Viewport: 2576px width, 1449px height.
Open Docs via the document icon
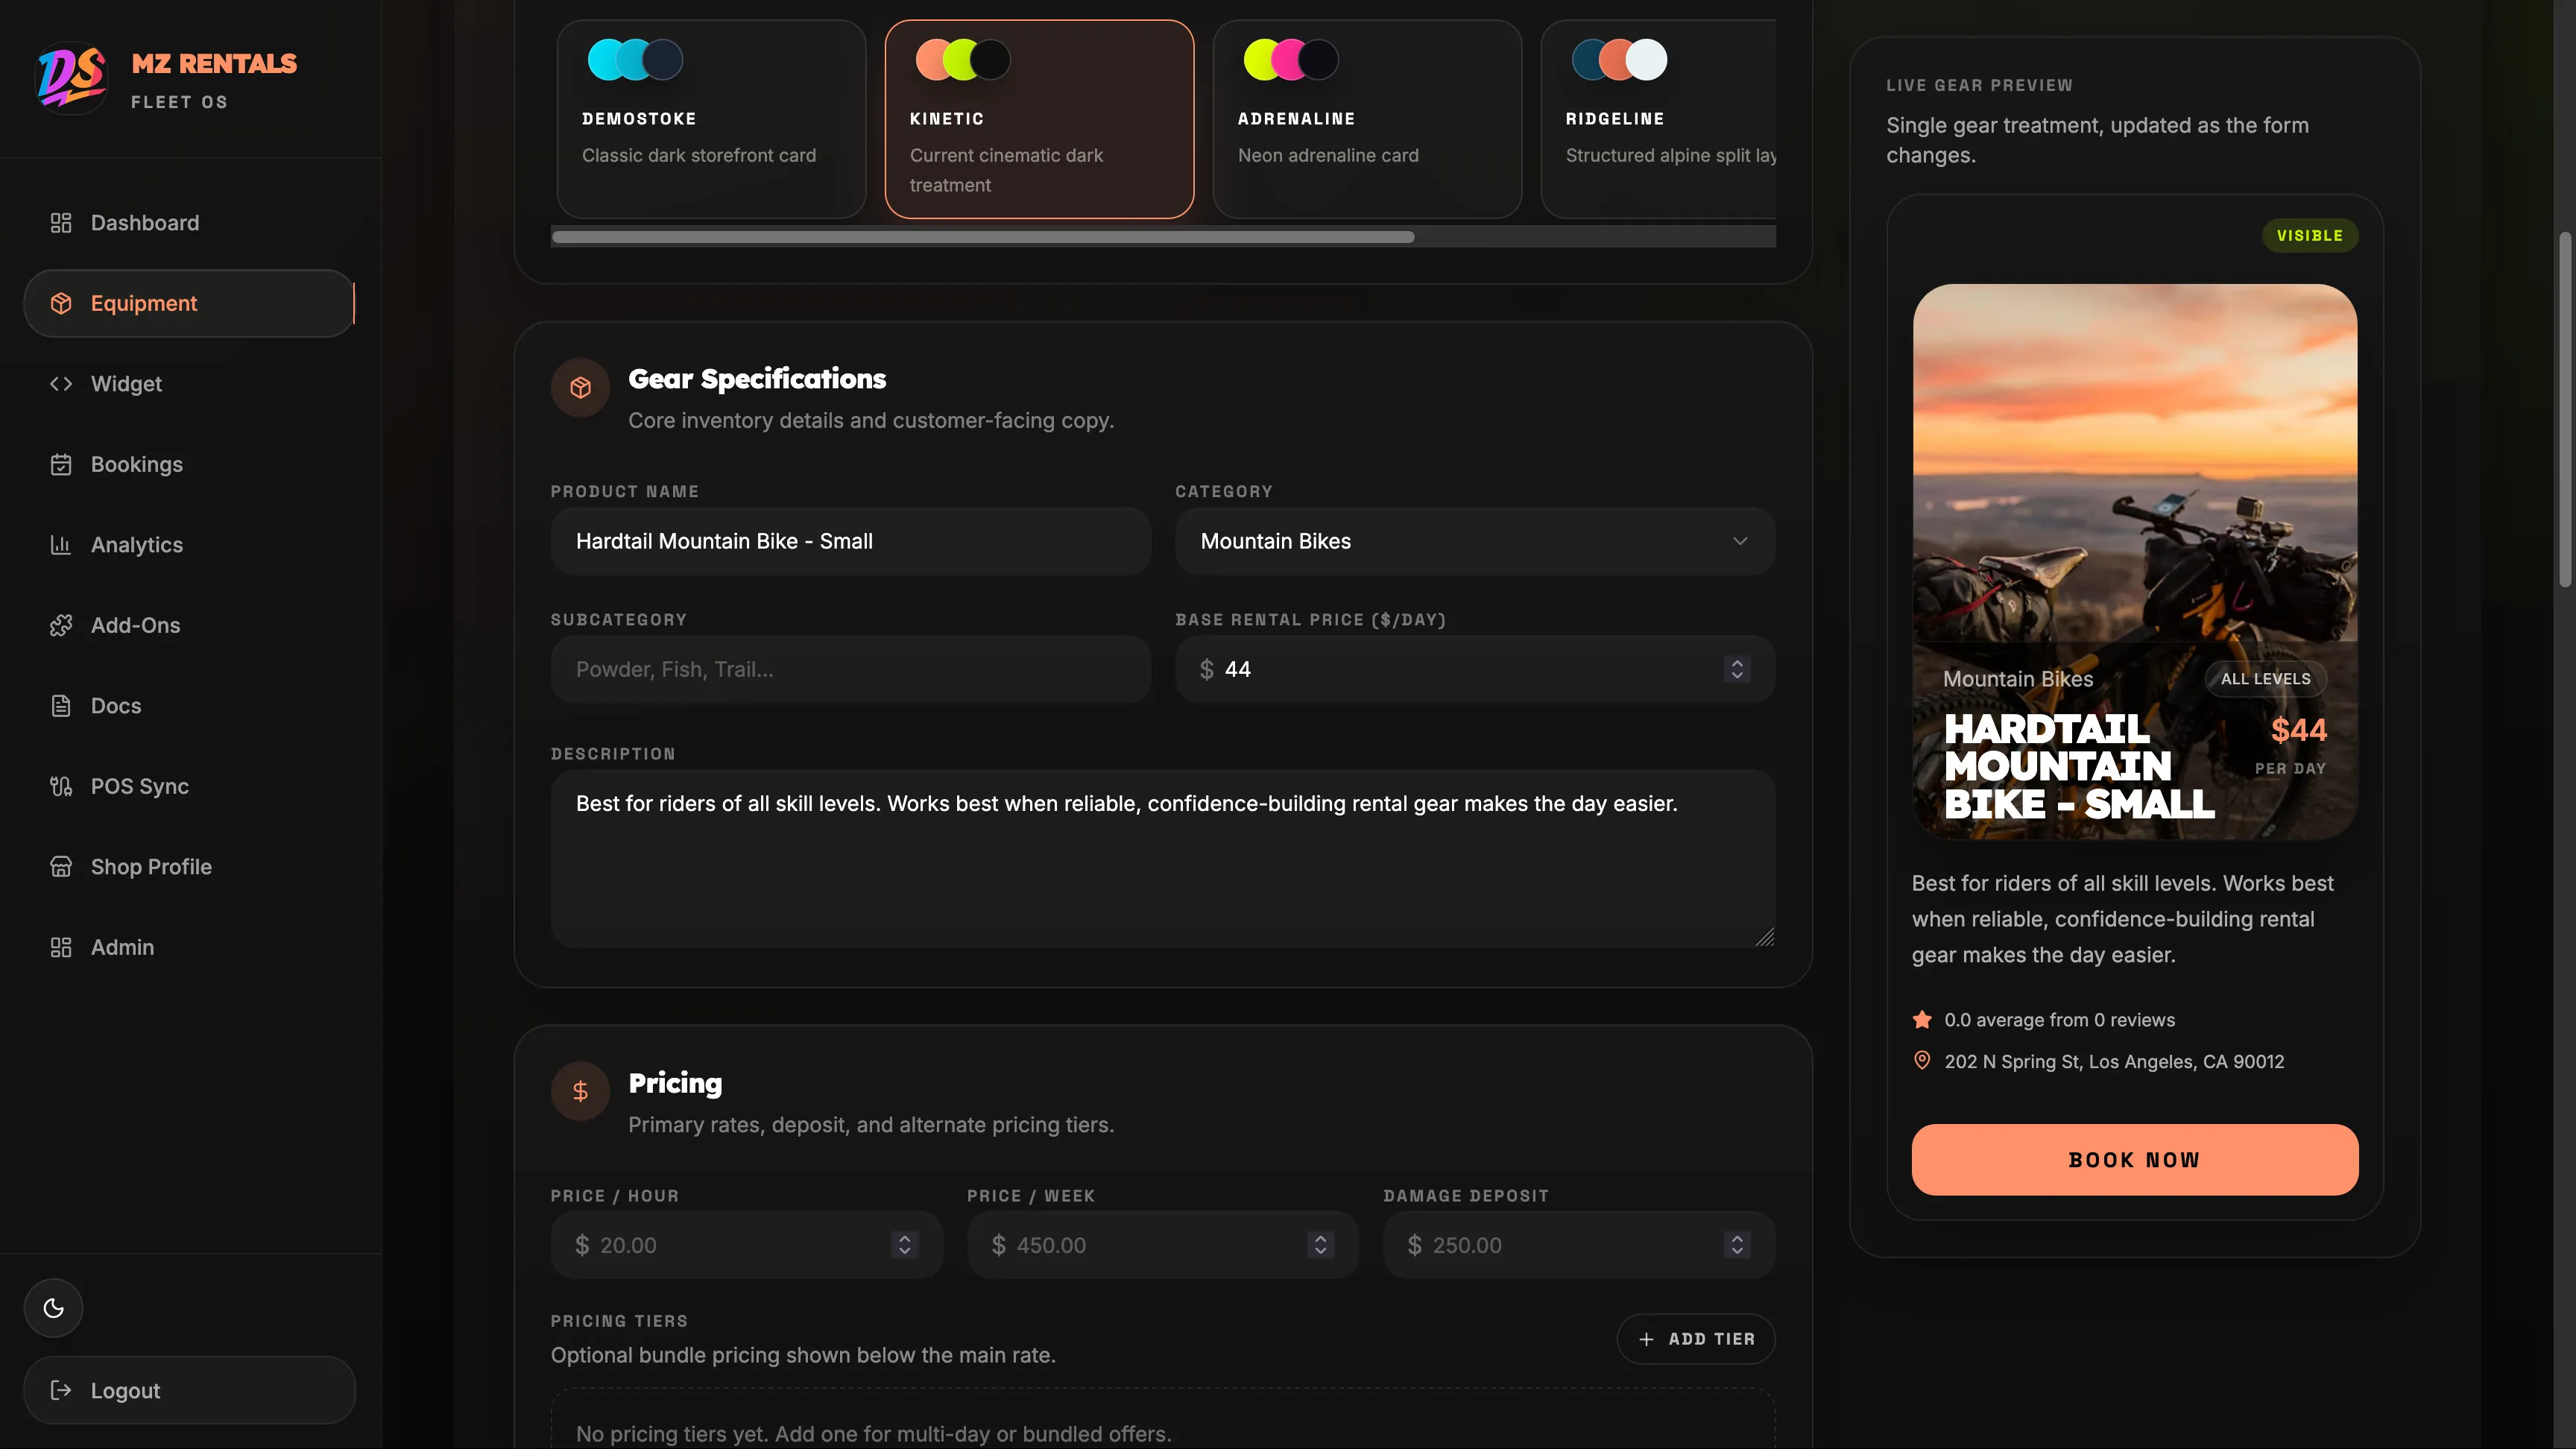[x=61, y=706]
